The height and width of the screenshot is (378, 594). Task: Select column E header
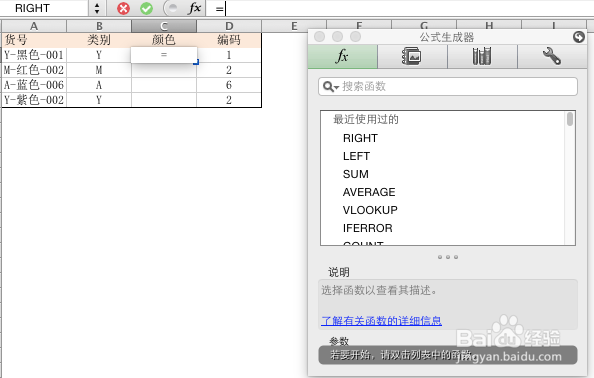(x=294, y=26)
